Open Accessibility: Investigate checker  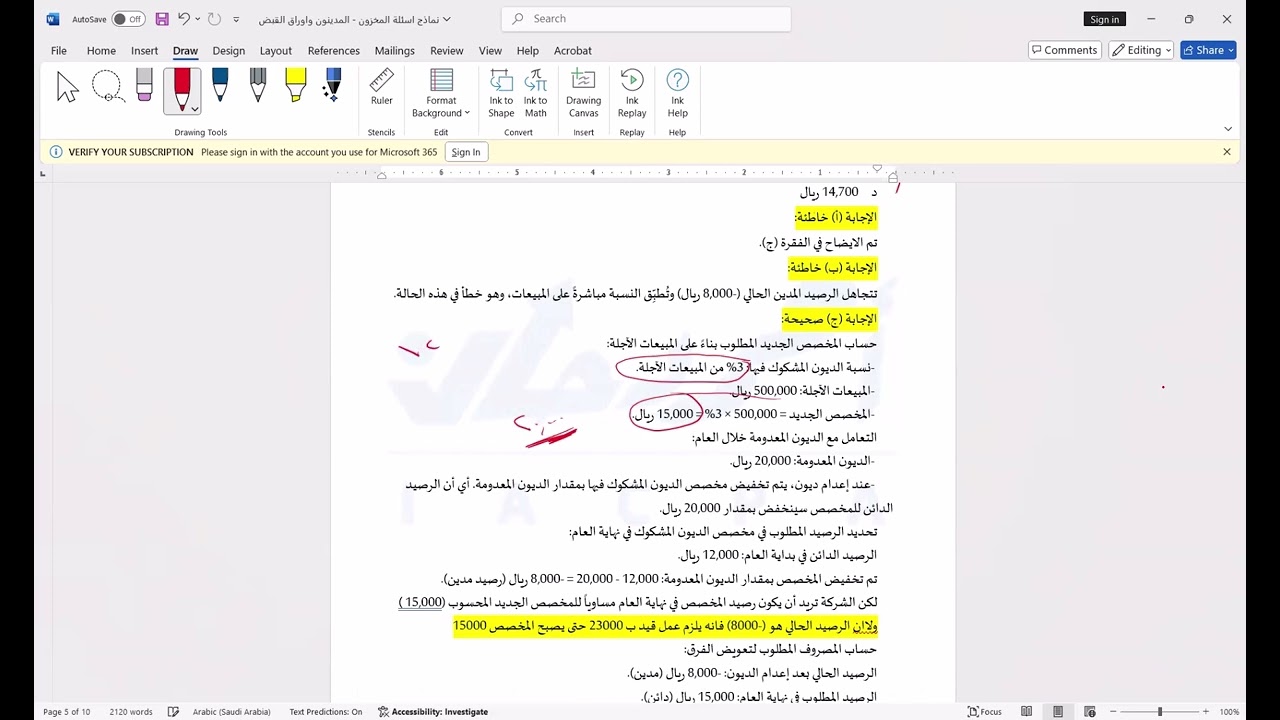(x=433, y=712)
